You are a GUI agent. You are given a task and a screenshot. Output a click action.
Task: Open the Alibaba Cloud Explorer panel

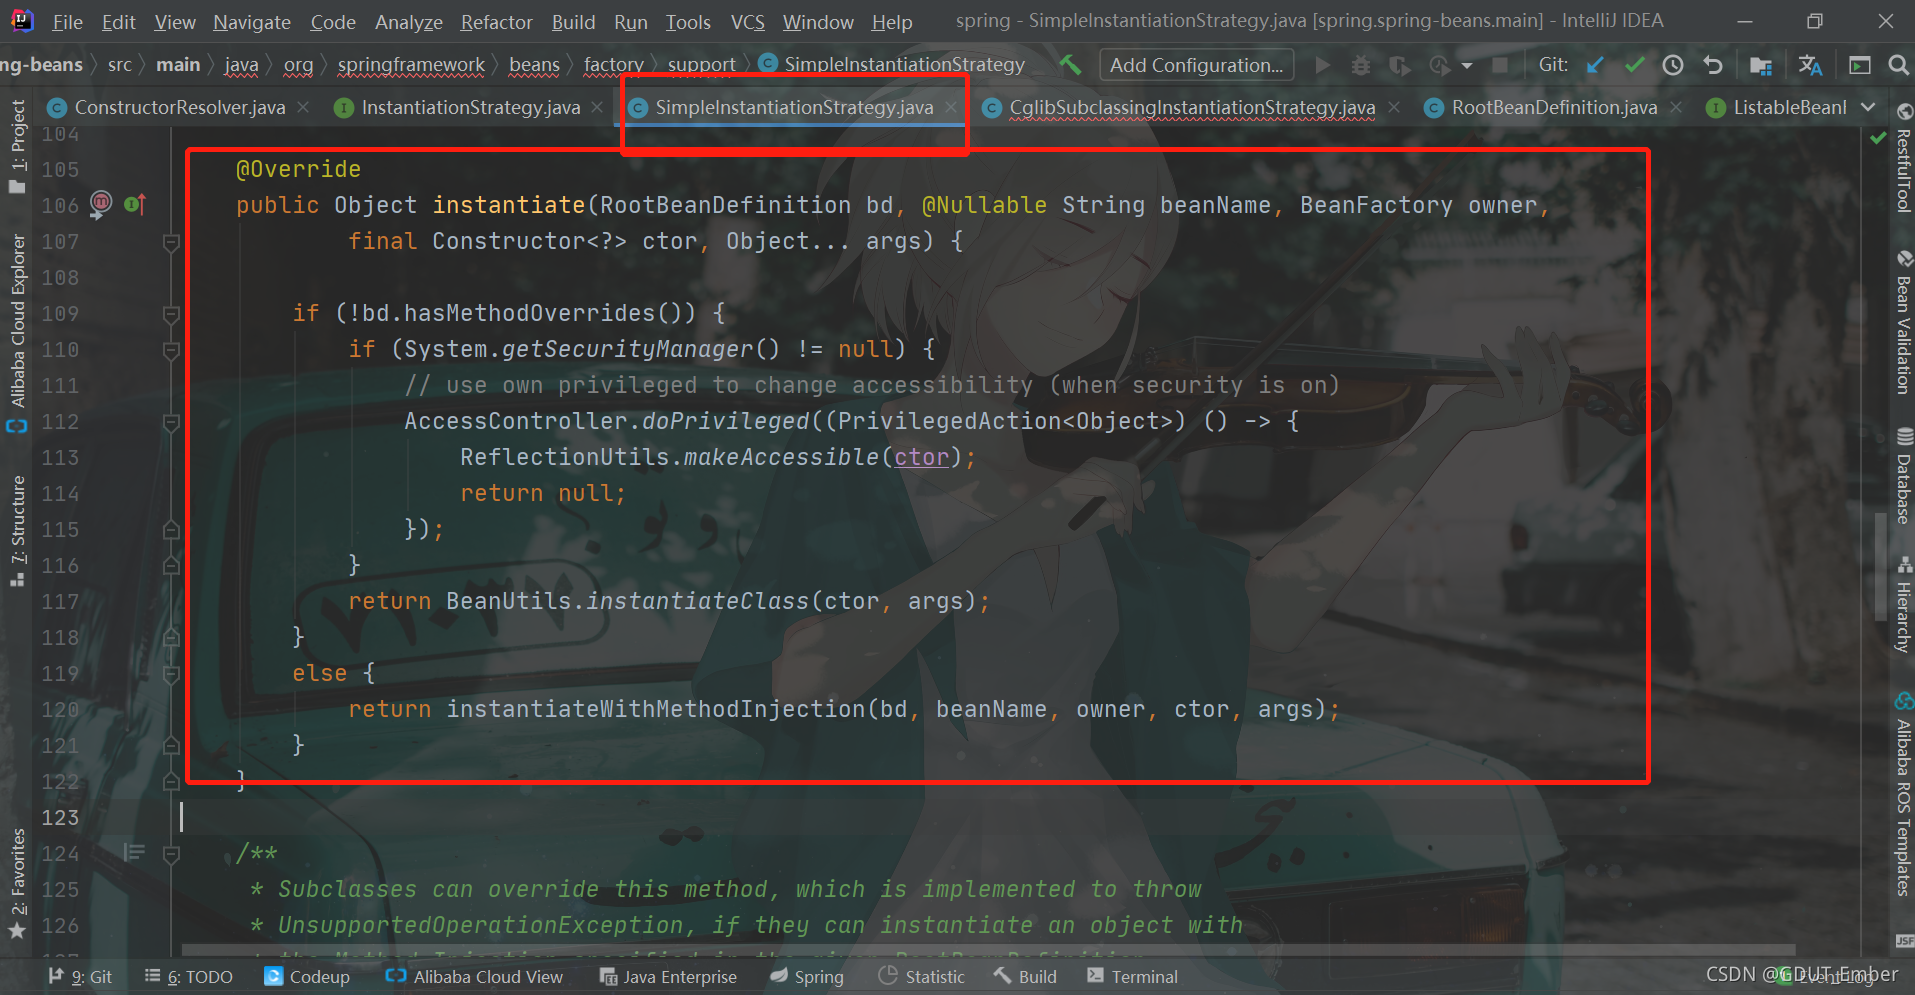(x=17, y=333)
